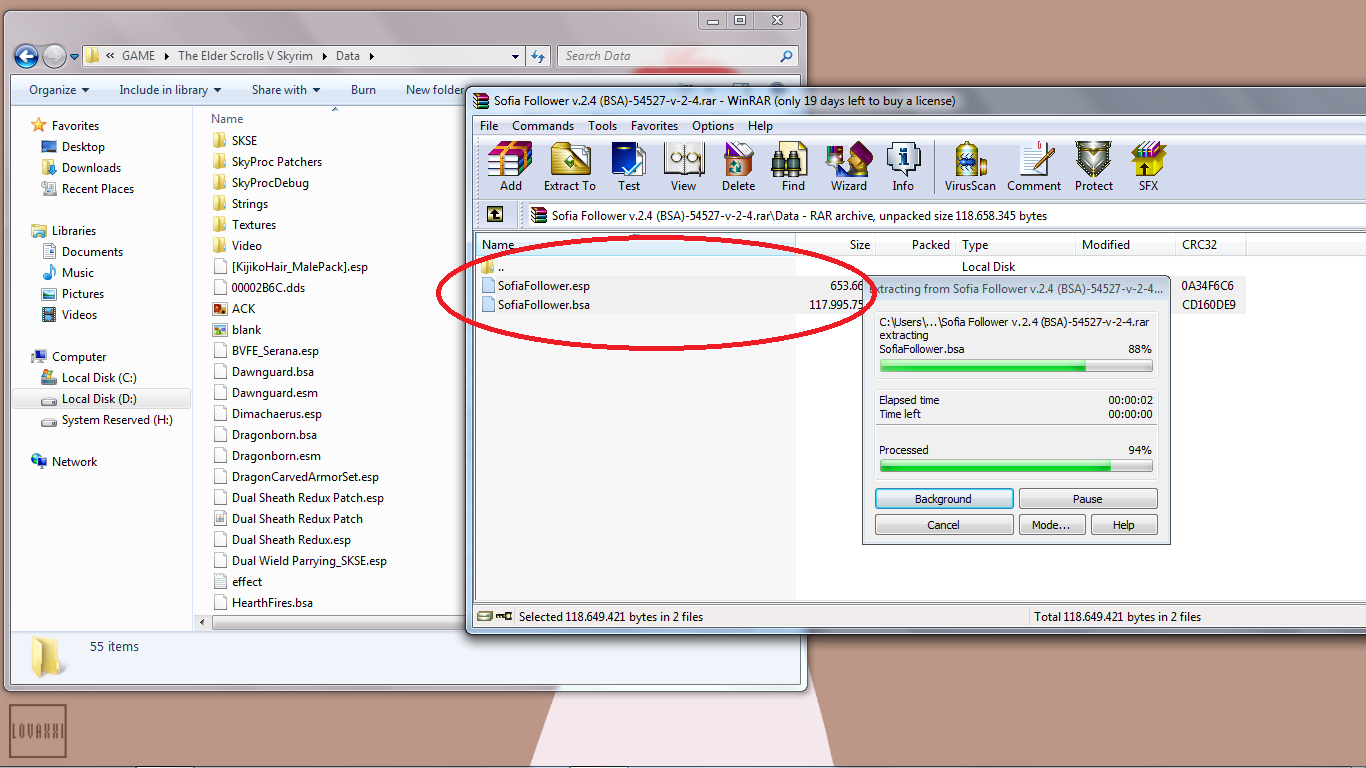Open Documents library
Viewport: 1366px width, 768px height.
tap(92, 252)
